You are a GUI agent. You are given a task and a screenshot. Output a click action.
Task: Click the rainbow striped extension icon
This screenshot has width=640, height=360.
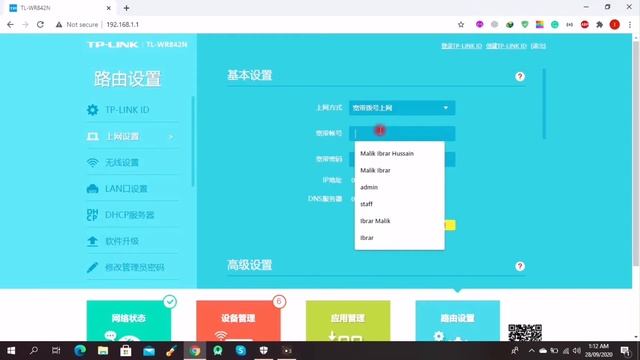pyautogui.click(x=540, y=24)
